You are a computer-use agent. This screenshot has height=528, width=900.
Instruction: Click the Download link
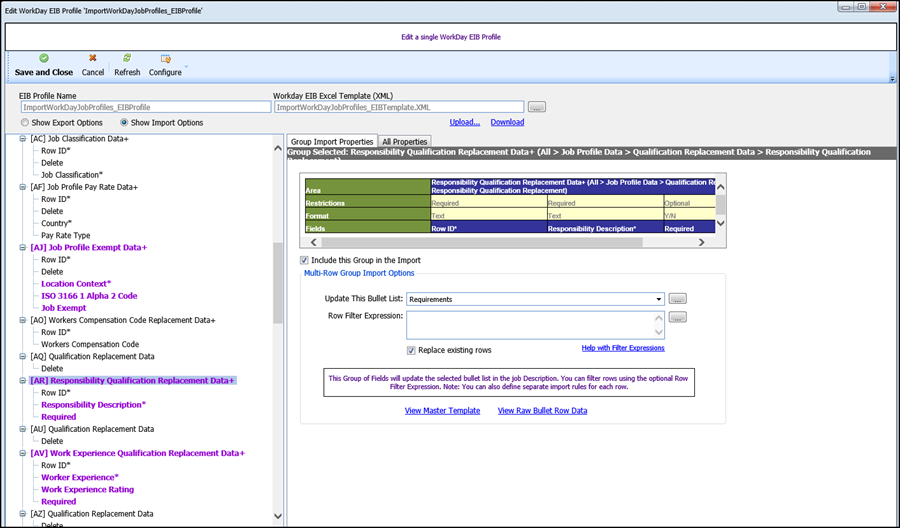pyautogui.click(x=507, y=122)
